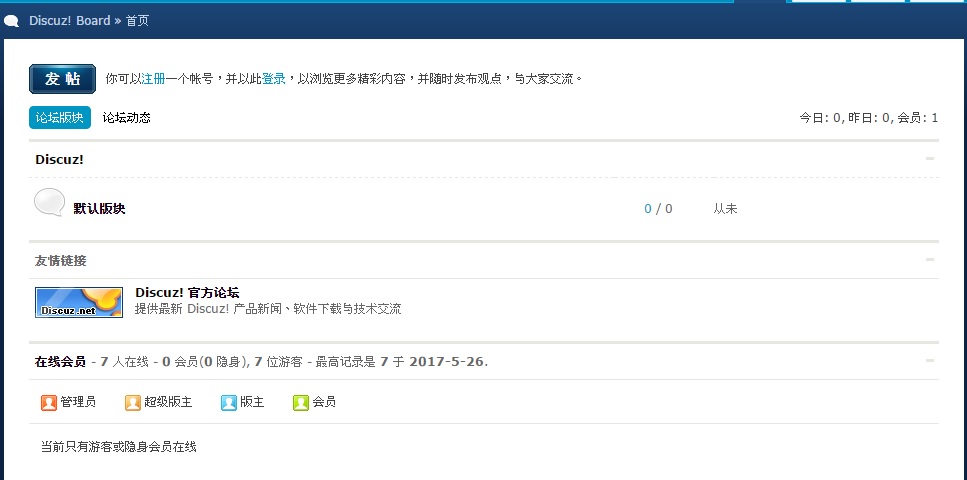Click the 当前只有游客或隐身会员在线 text
967x480 pixels.
tap(118, 447)
